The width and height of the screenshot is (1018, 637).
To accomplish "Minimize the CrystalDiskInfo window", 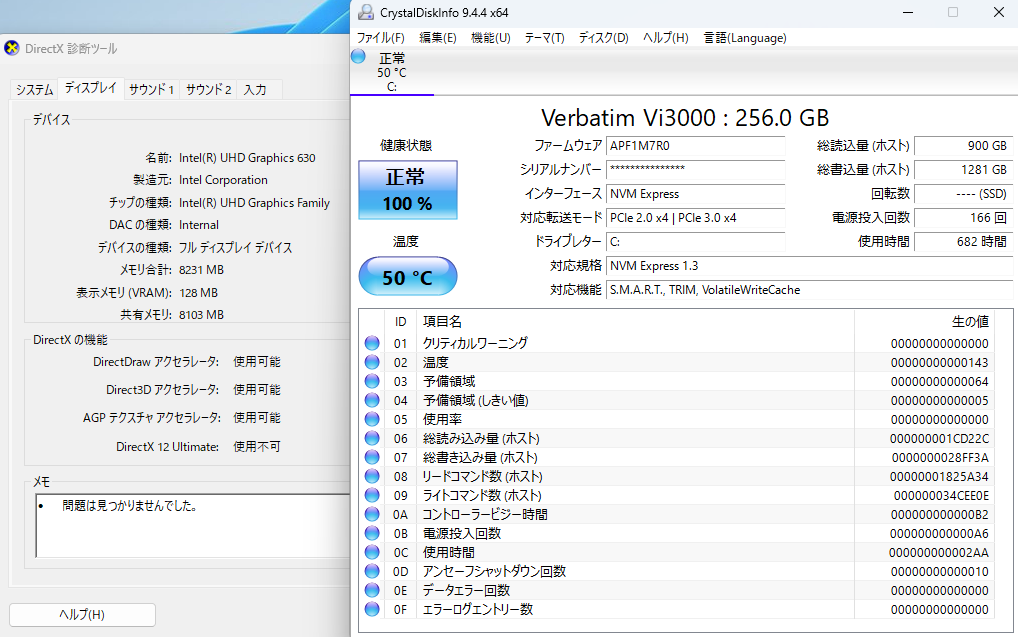I will pos(908,12).
